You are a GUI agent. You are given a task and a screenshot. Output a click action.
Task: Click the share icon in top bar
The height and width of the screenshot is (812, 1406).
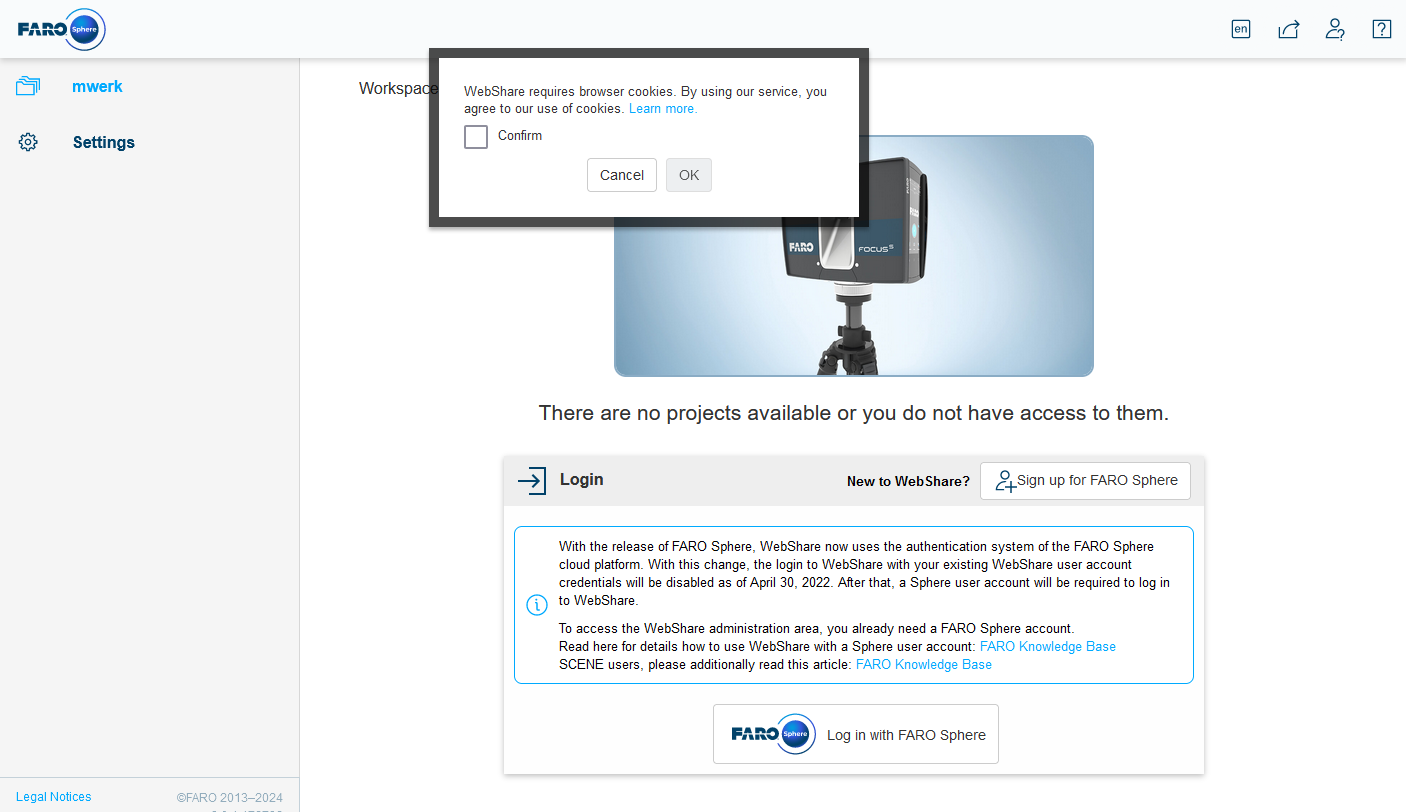(x=1288, y=29)
